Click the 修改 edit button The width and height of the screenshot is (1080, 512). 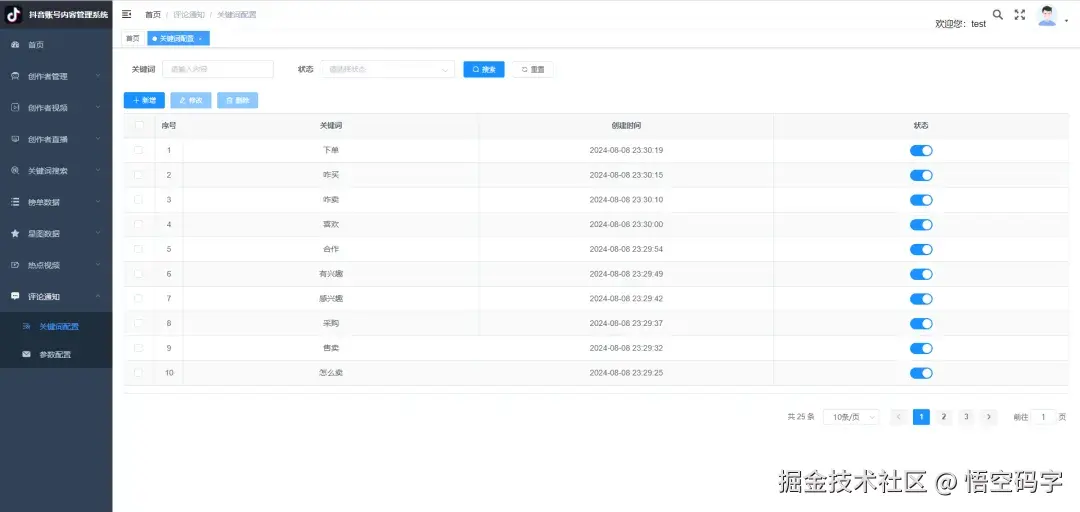(191, 101)
